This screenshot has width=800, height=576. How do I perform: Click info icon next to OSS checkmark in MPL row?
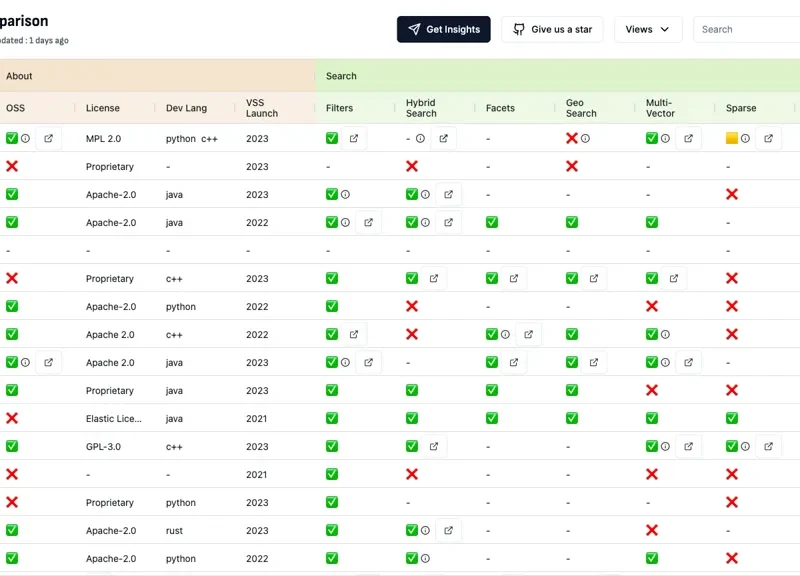(x=24, y=138)
